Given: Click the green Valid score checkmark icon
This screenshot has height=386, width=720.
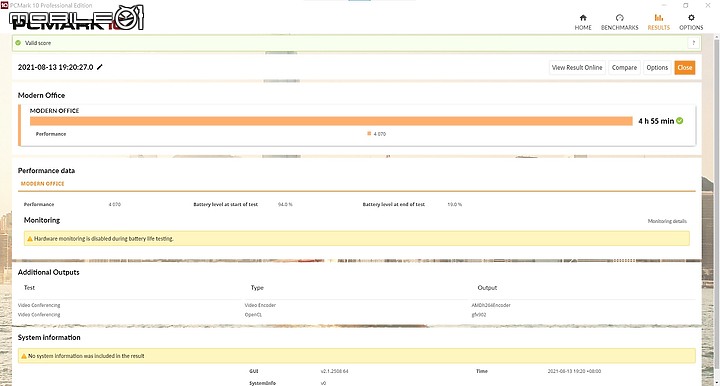Looking at the screenshot, I should [18, 43].
